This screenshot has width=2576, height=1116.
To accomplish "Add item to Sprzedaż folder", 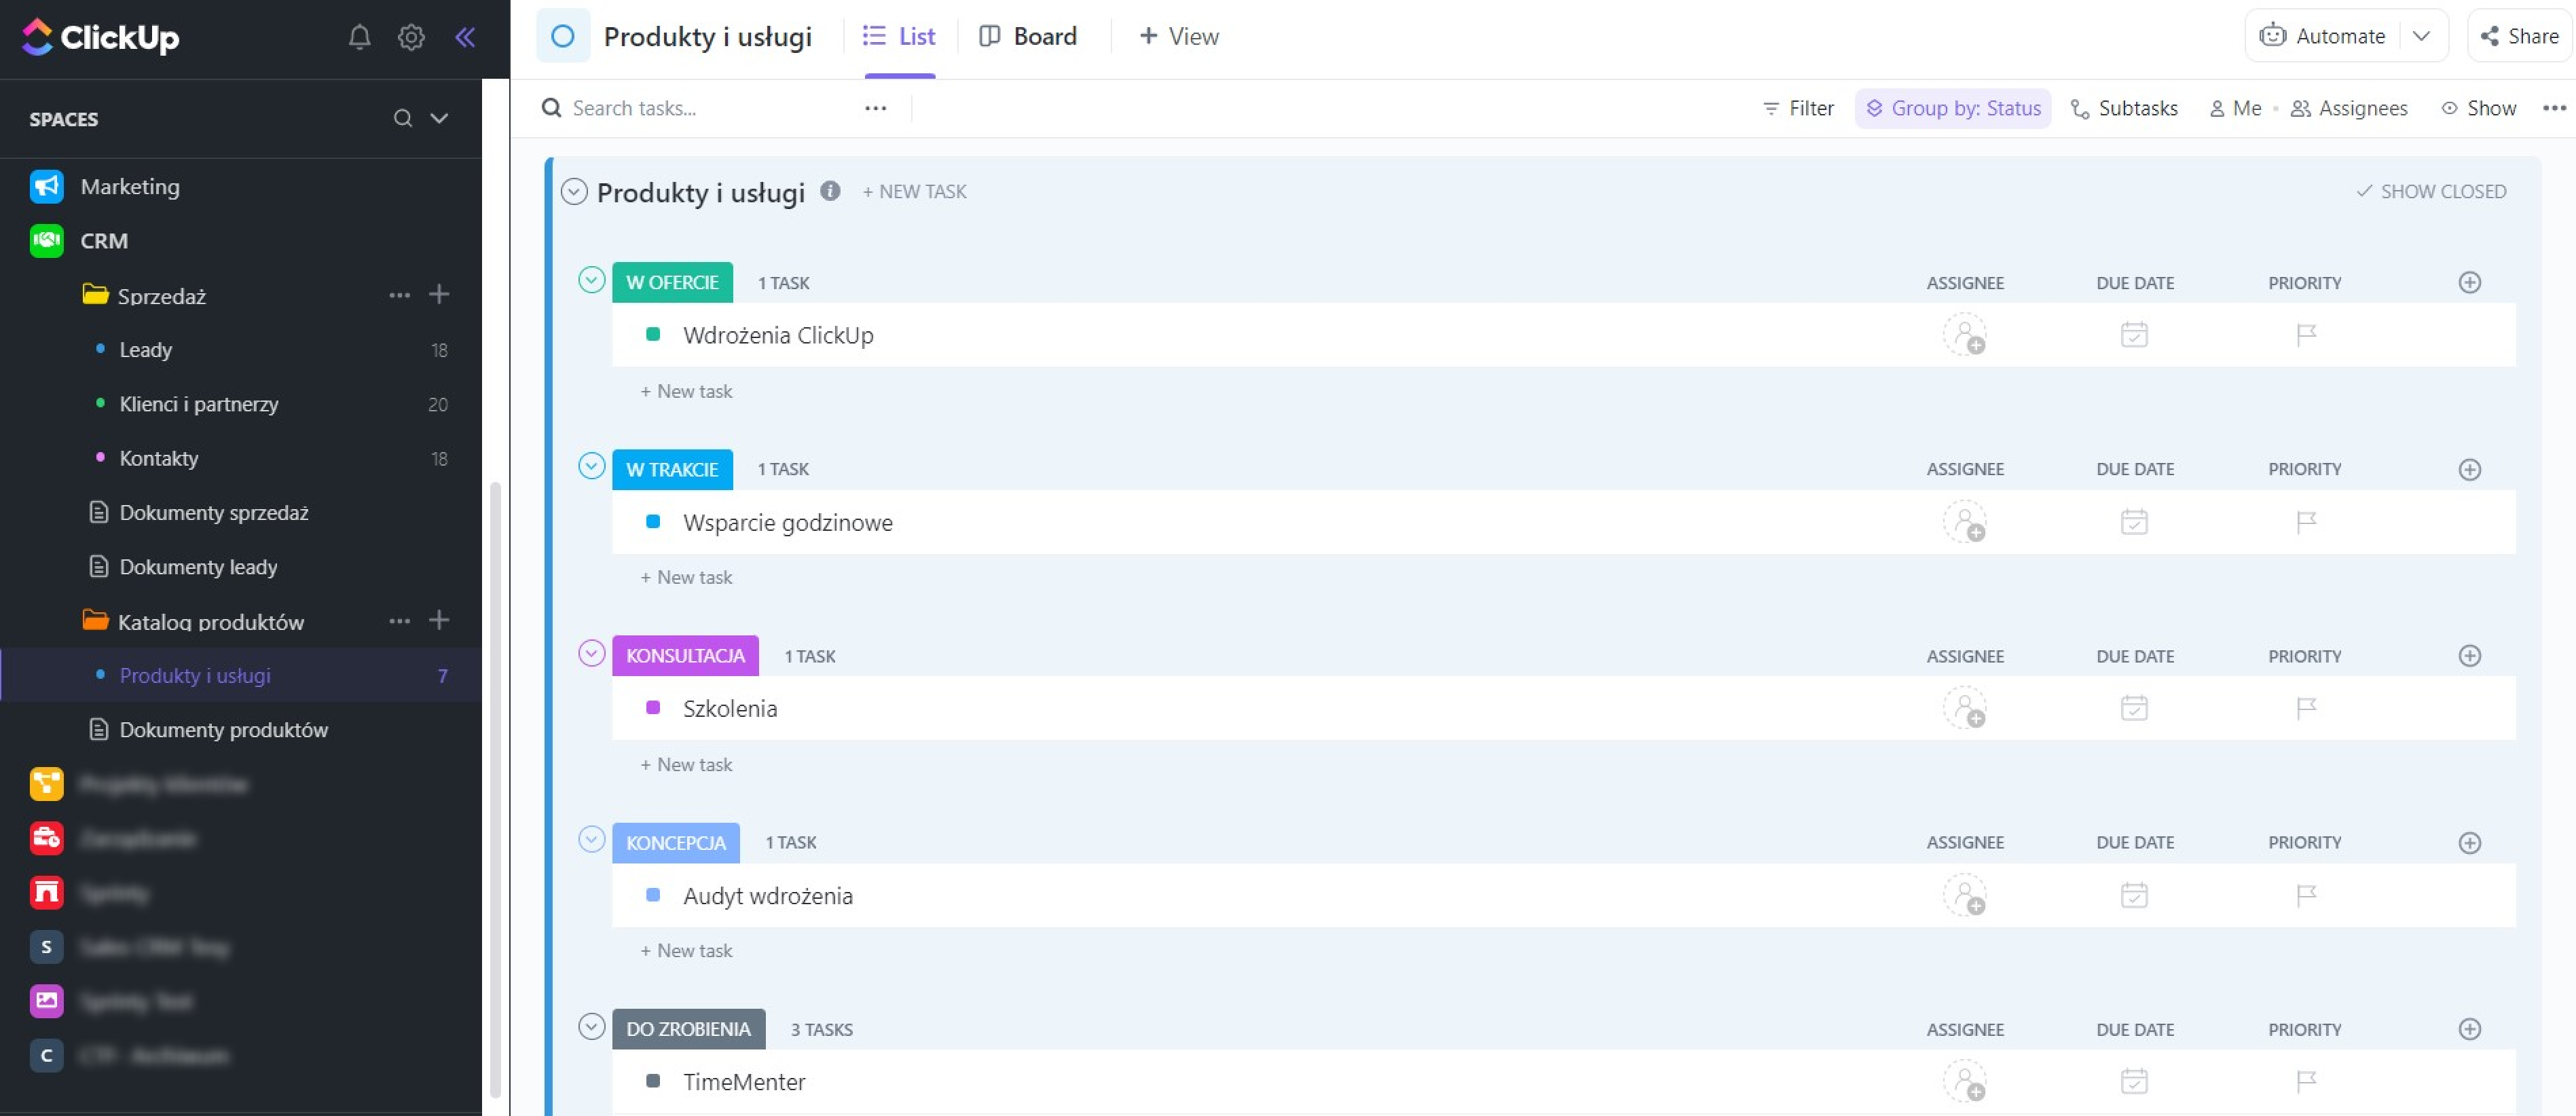I will pyautogui.click(x=439, y=294).
